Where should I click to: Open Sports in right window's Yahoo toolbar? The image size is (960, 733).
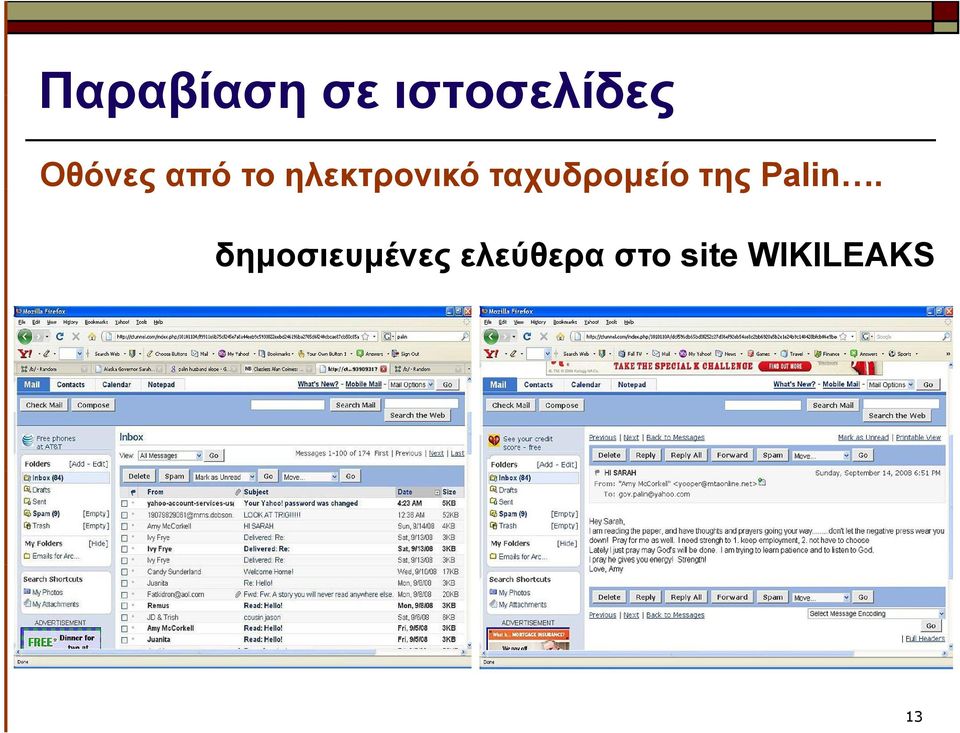tap(900, 353)
